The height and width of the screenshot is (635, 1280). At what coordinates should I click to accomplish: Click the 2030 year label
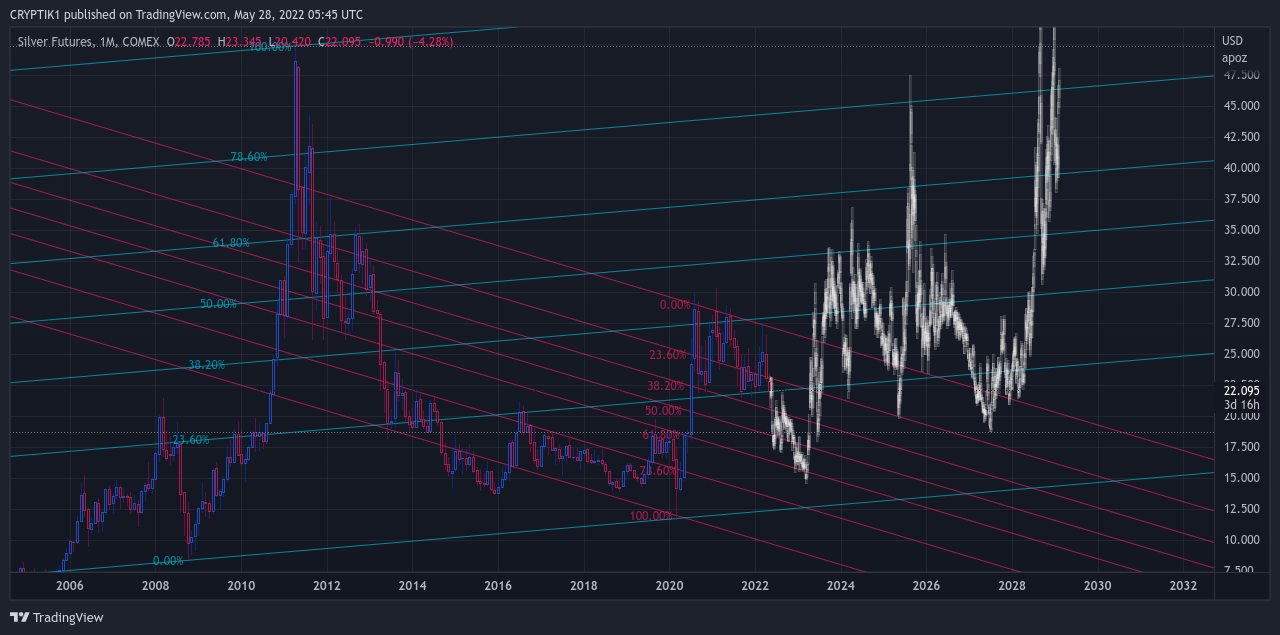point(1098,585)
